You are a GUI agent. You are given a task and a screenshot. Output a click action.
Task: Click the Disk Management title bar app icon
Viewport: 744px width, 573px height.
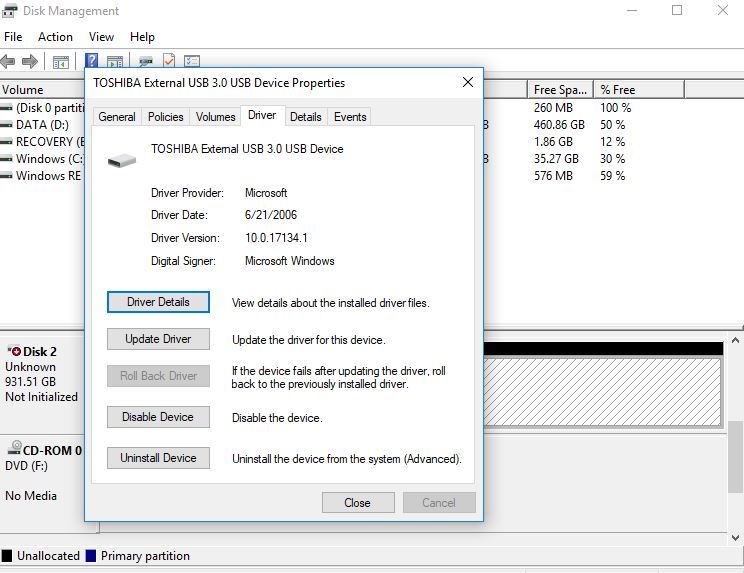tap(9, 11)
